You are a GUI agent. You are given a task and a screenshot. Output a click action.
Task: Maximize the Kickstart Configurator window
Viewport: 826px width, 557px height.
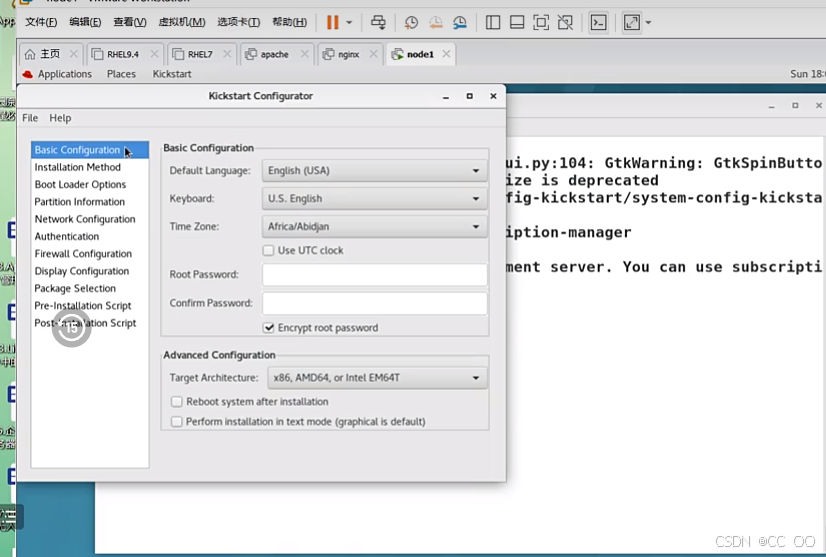469,96
